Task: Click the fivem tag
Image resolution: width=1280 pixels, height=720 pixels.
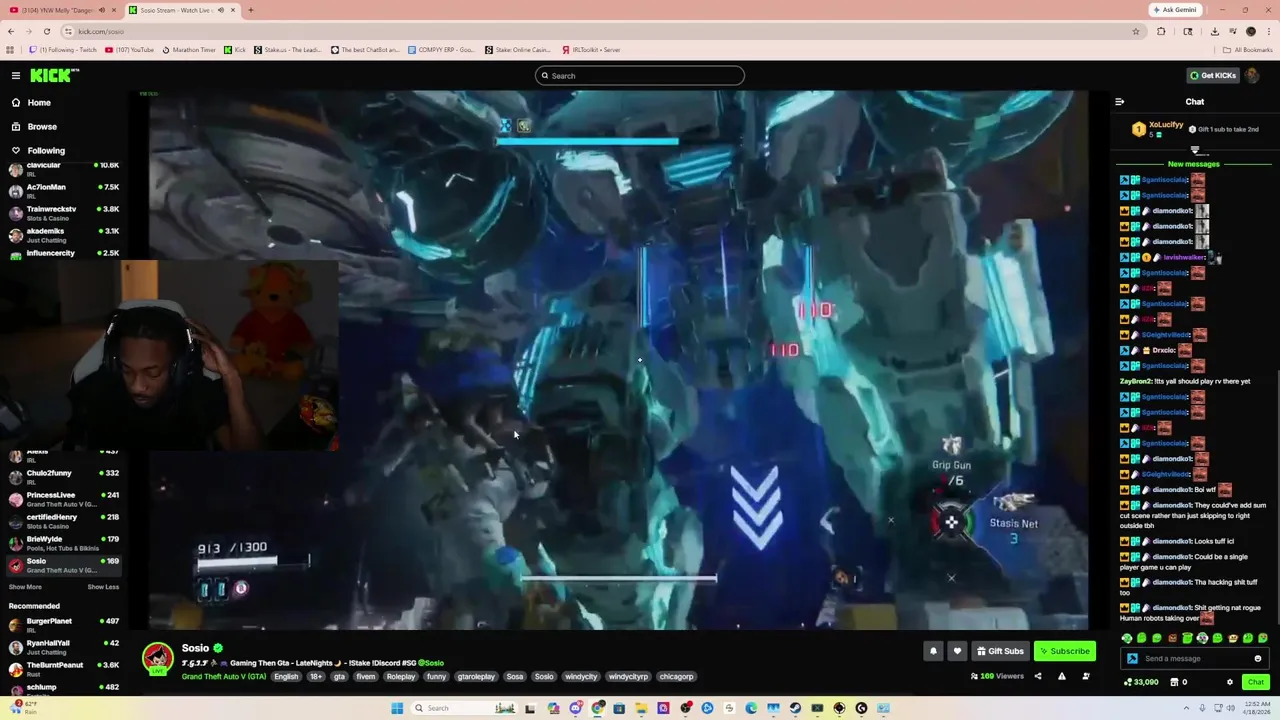Action: [x=365, y=677]
